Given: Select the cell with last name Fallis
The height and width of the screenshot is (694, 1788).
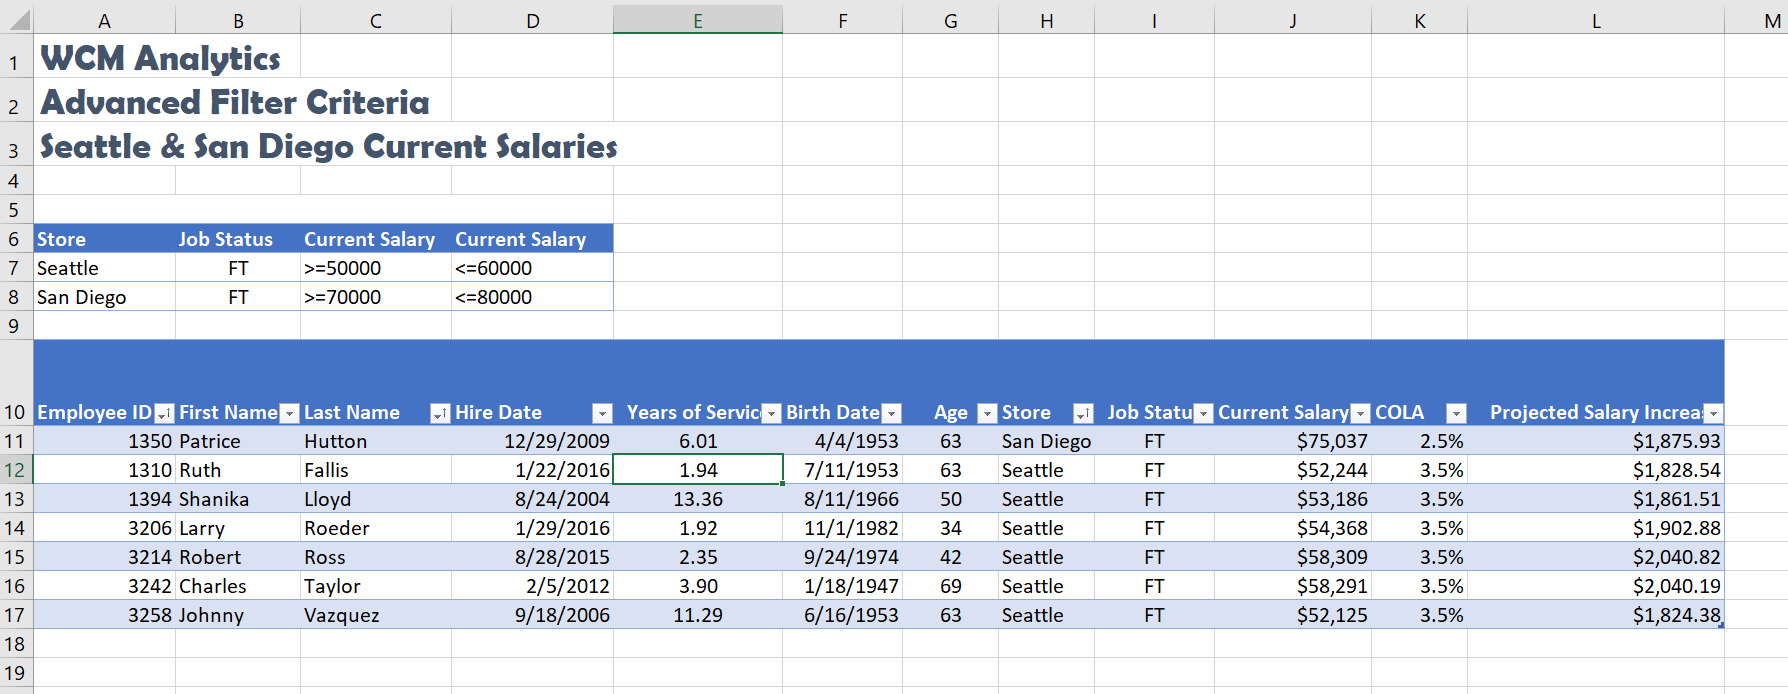Looking at the screenshot, I should click(x=376, y=470).
